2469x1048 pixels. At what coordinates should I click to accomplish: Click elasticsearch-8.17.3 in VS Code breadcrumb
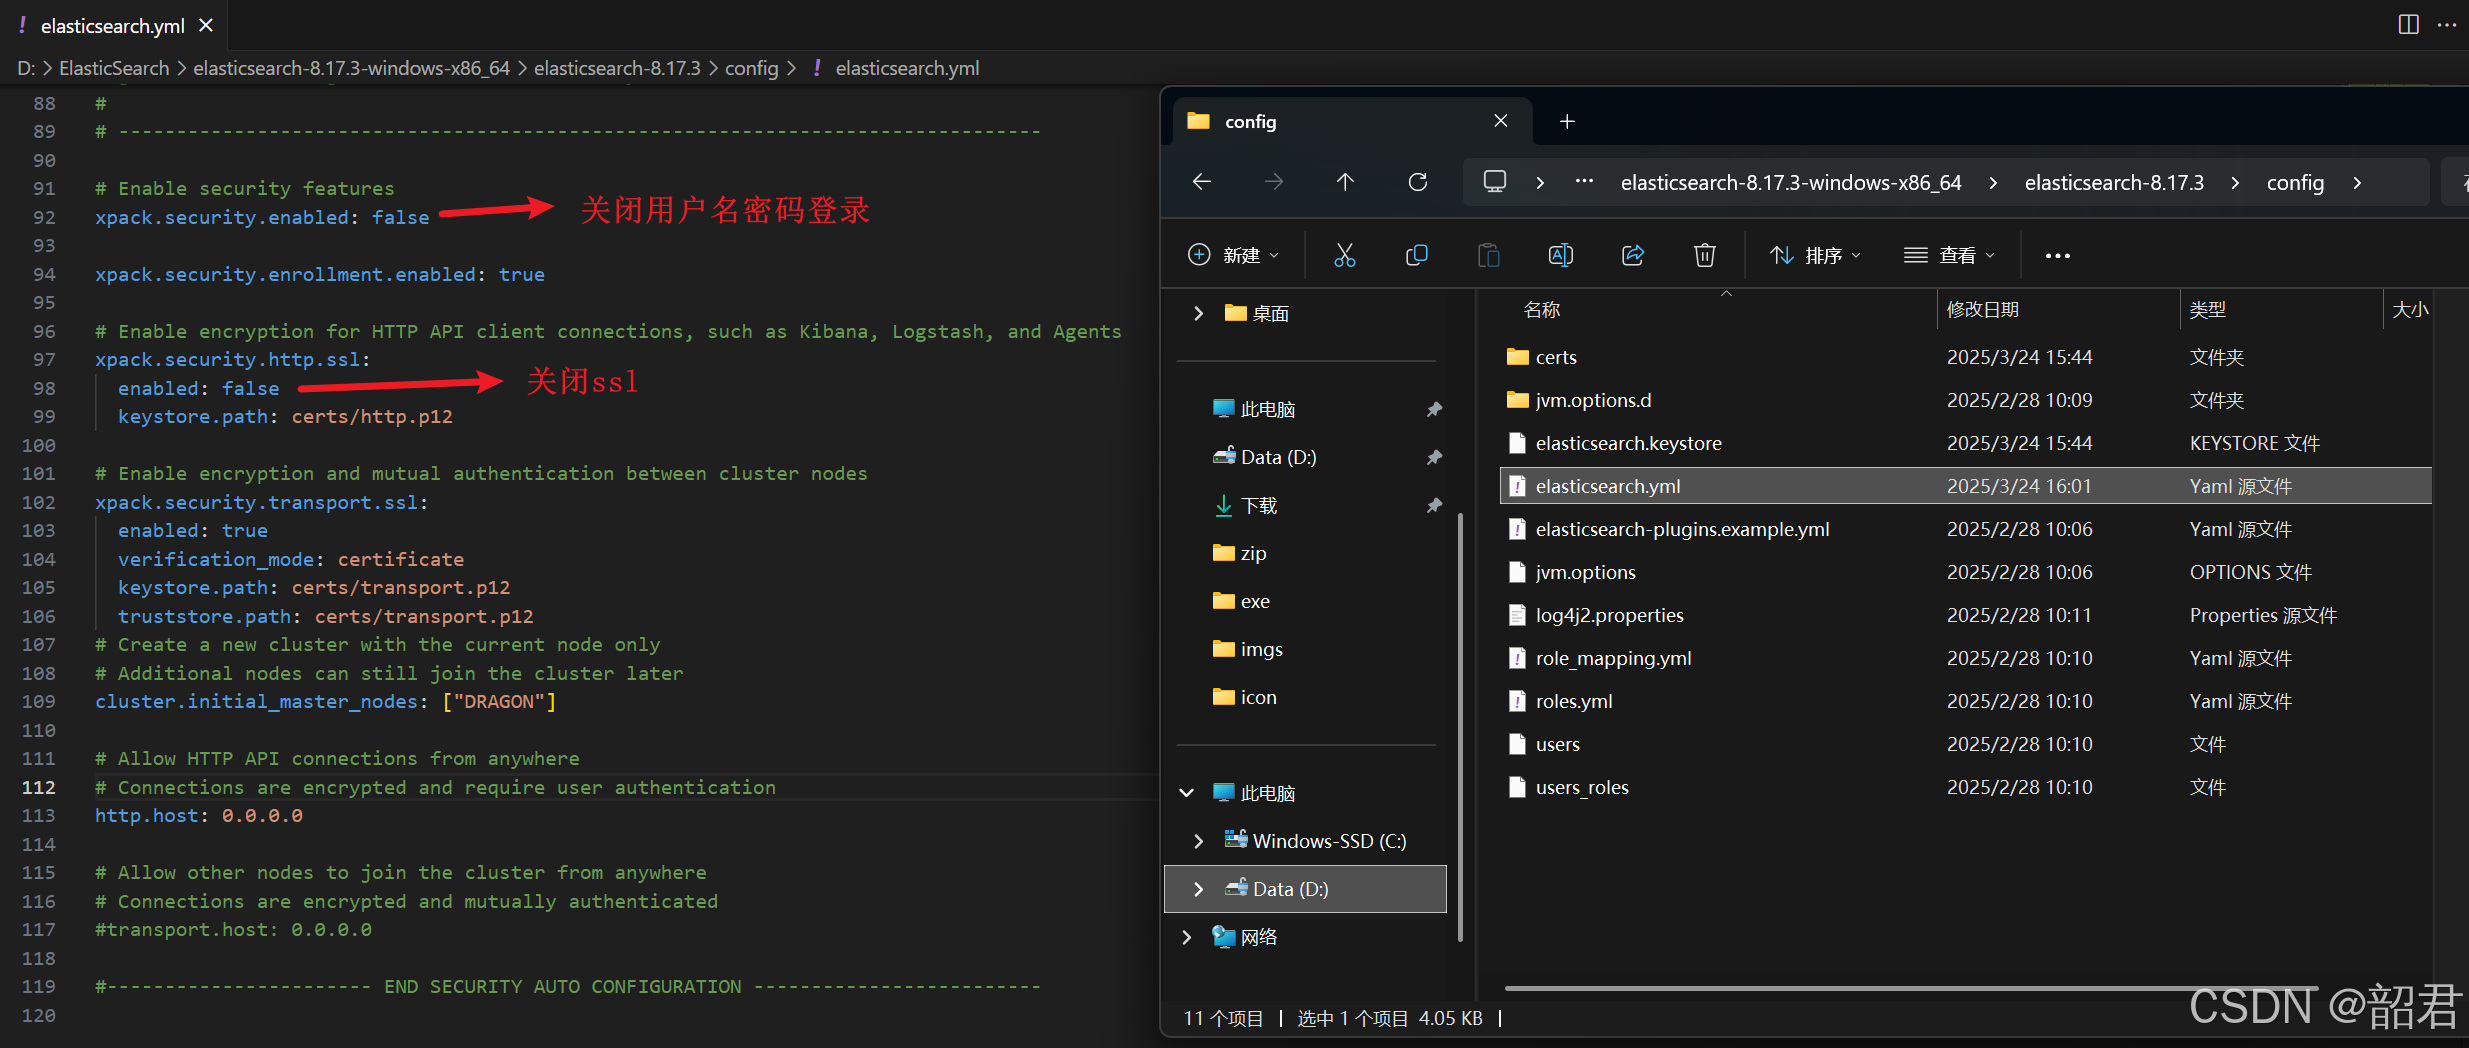point(617,68)
